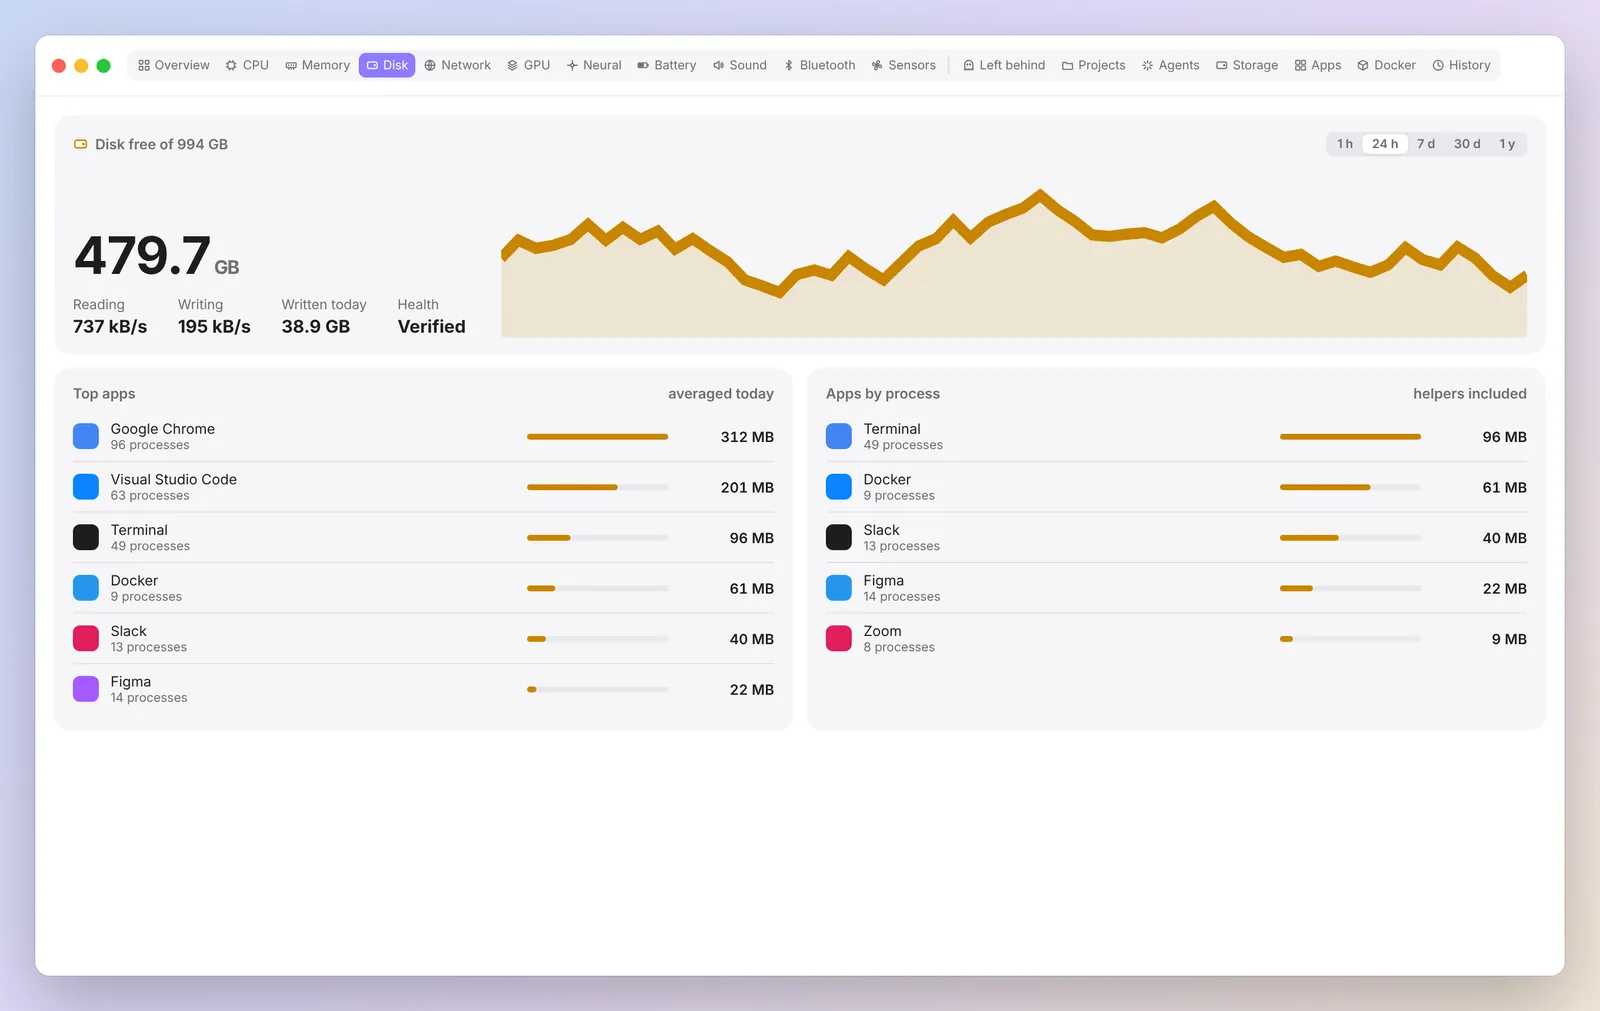
Task: Click Terminal icon in Apps by process
Action: tap(839, 436)
